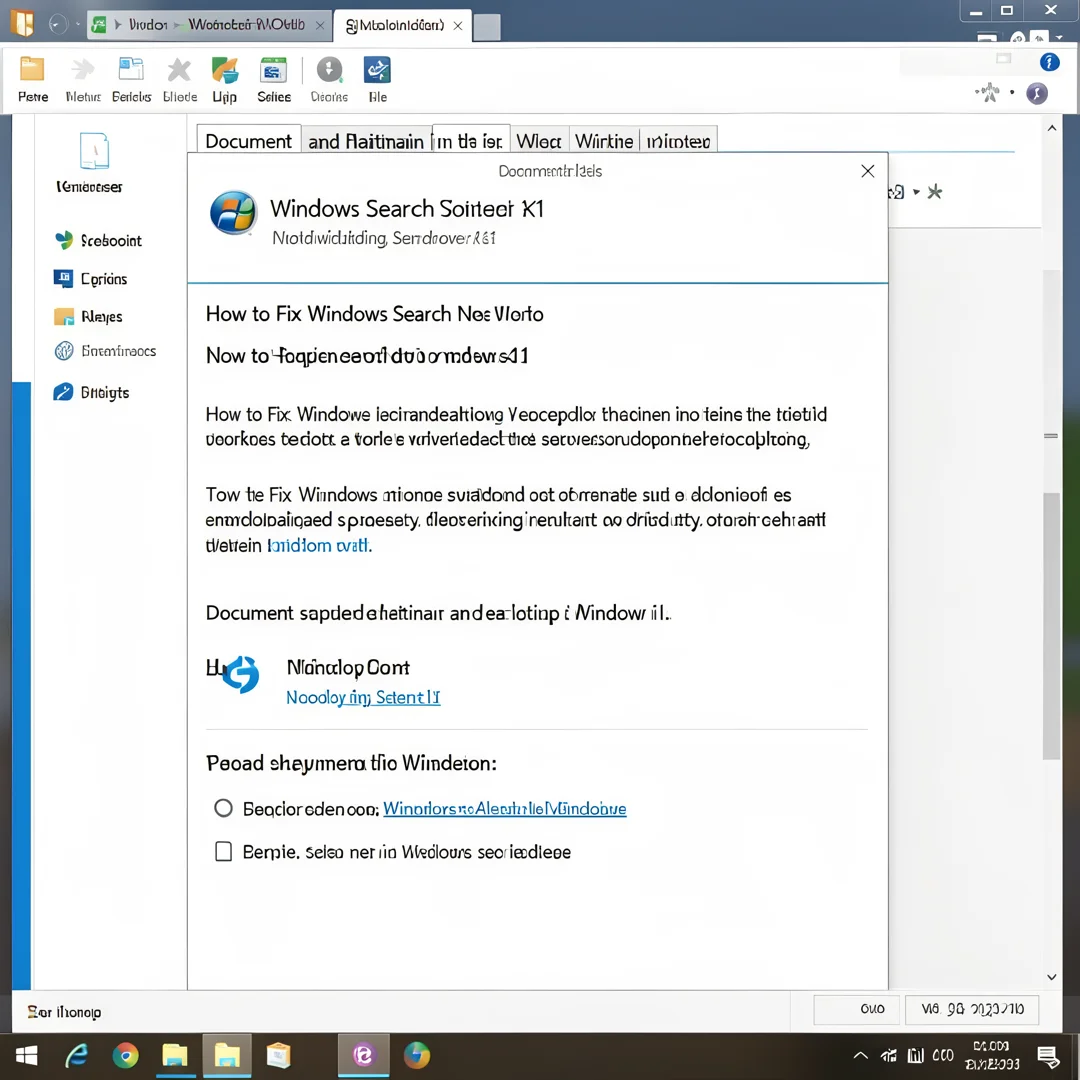The height and width of the screenshot is (1080, 1080).
Task: Switch to the inimteo tab
Action: [x=678, y=141]
